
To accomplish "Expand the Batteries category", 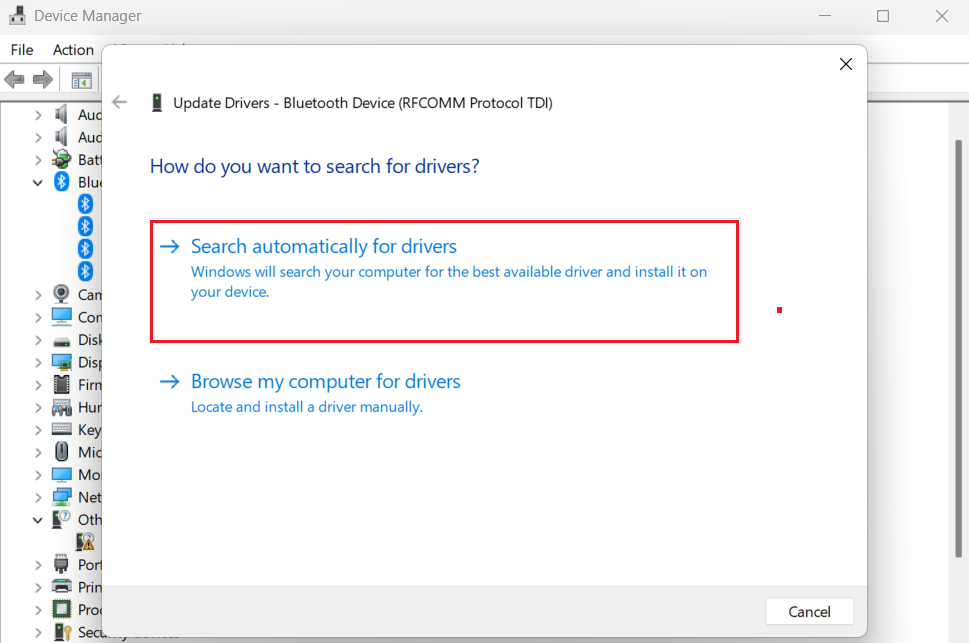I will [x=38, y=160].
